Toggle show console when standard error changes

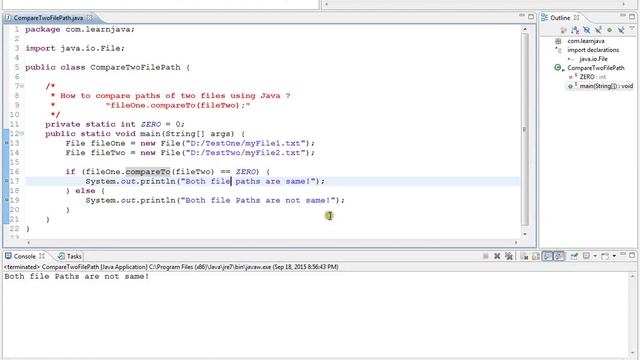pyautogui.click(x=559, y=256)
